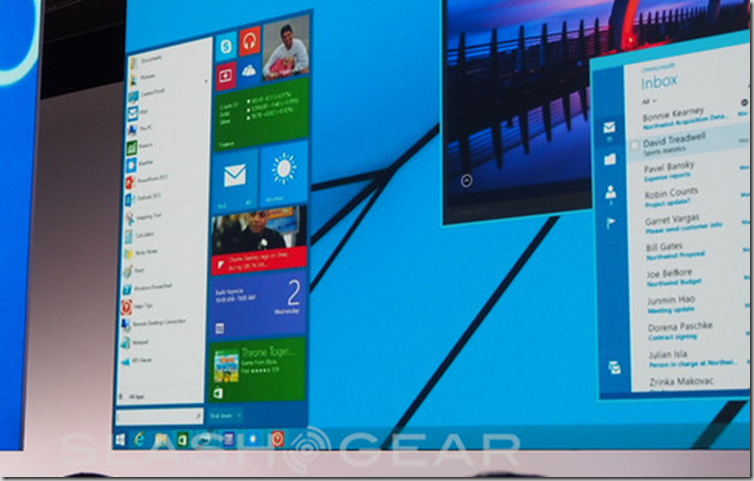754x481 pixels.
Task: Open the Weather sun tile
Action: click(x=284, y=173)
